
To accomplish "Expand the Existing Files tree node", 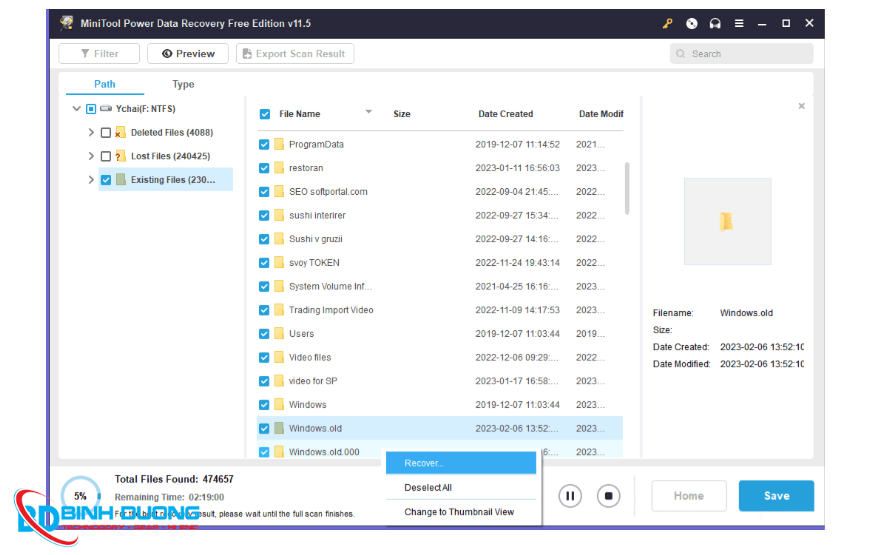I will click(91, 180).
